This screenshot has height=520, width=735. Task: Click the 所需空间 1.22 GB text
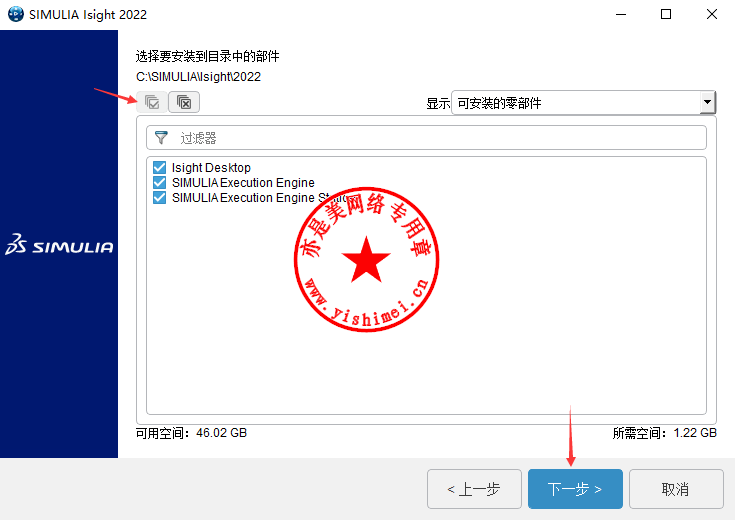click(x=664, y=432)
